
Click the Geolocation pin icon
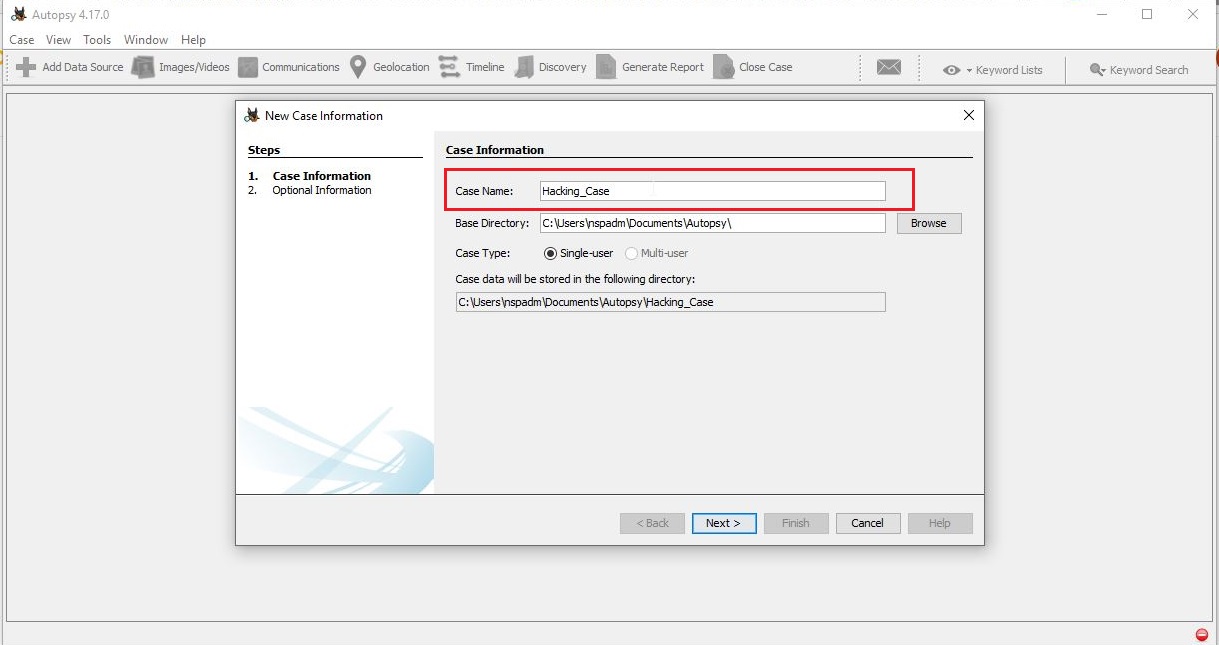[358, 67]
